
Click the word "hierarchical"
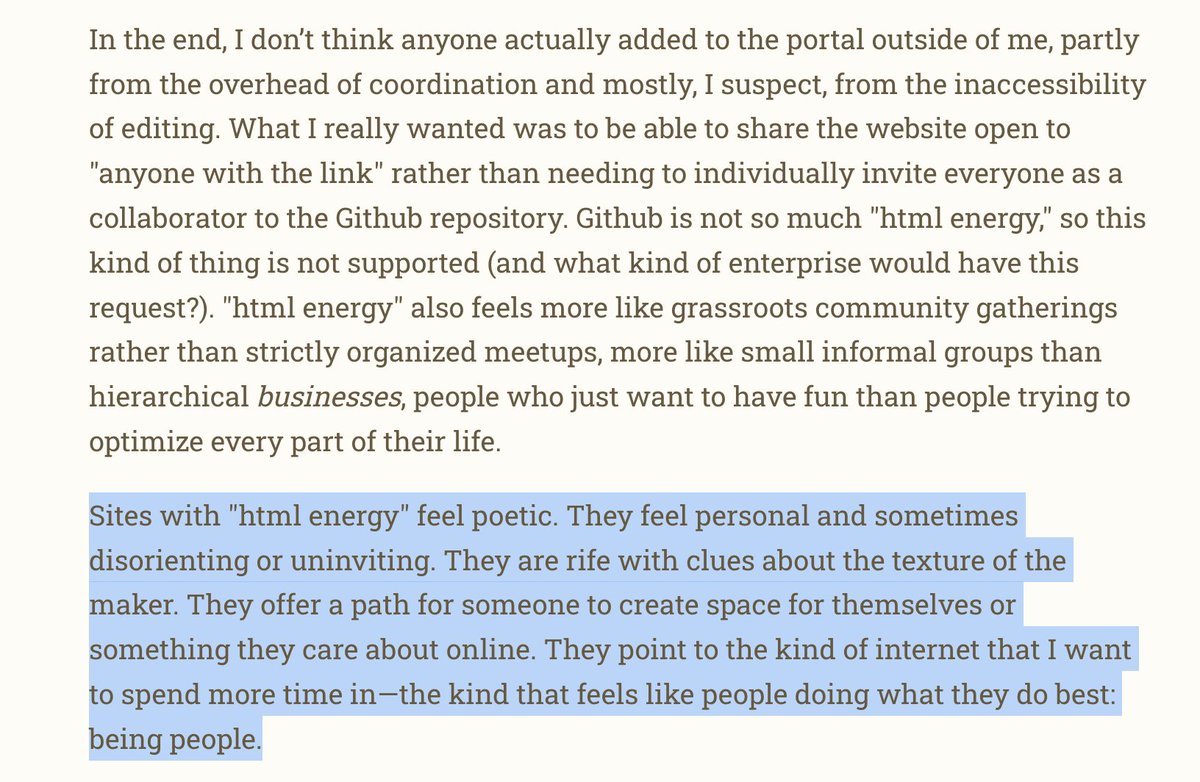click(166, 399)
